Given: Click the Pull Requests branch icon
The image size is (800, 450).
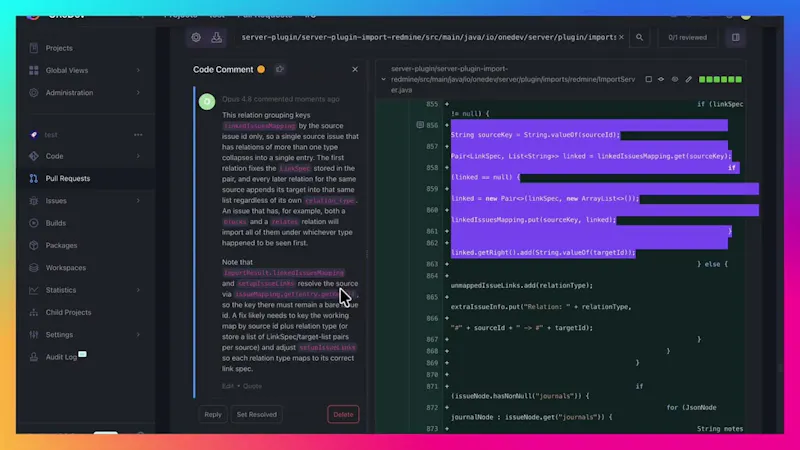Looking at the screenshot, I should (x=34, y=179).
